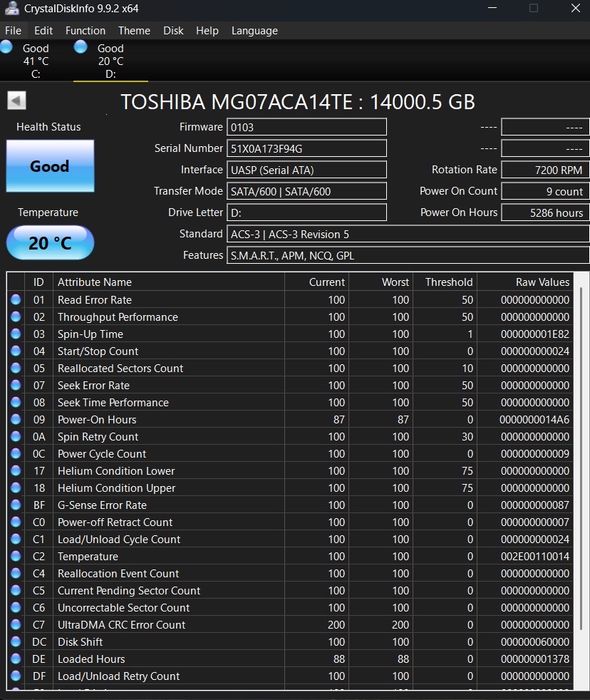Image resolution: width=590 pixels, height=700 pixels.
Task: Click the 20 °C temperature button
Action: click(50, 243)
